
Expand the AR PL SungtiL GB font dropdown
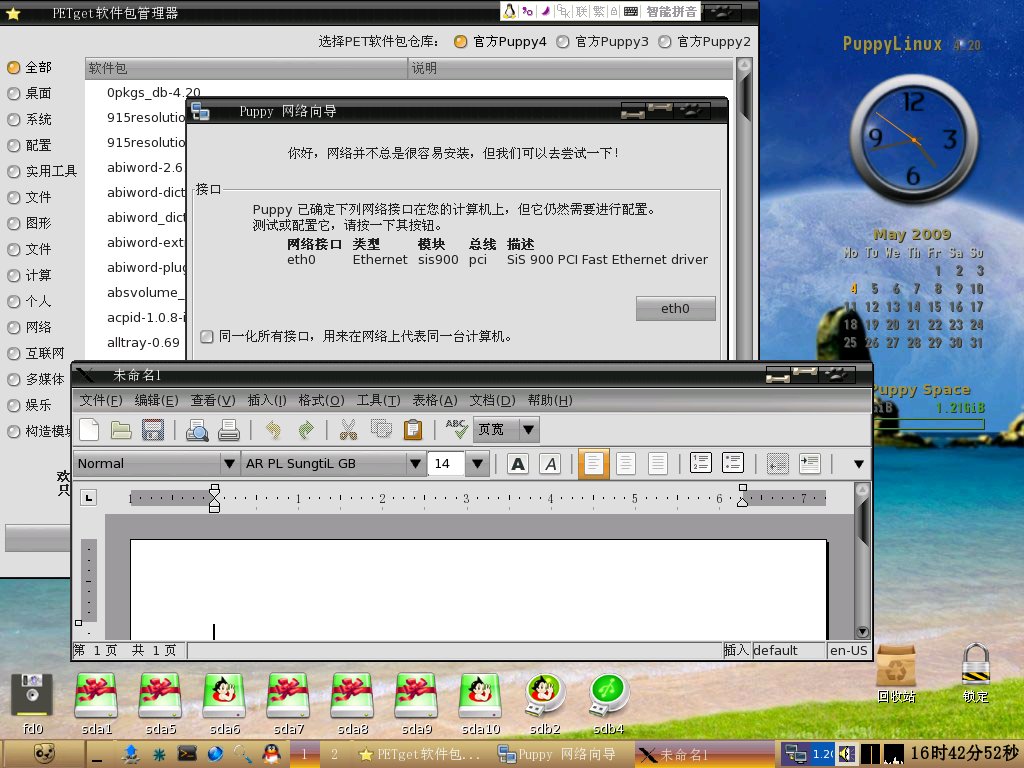click(x=415, y=464)
